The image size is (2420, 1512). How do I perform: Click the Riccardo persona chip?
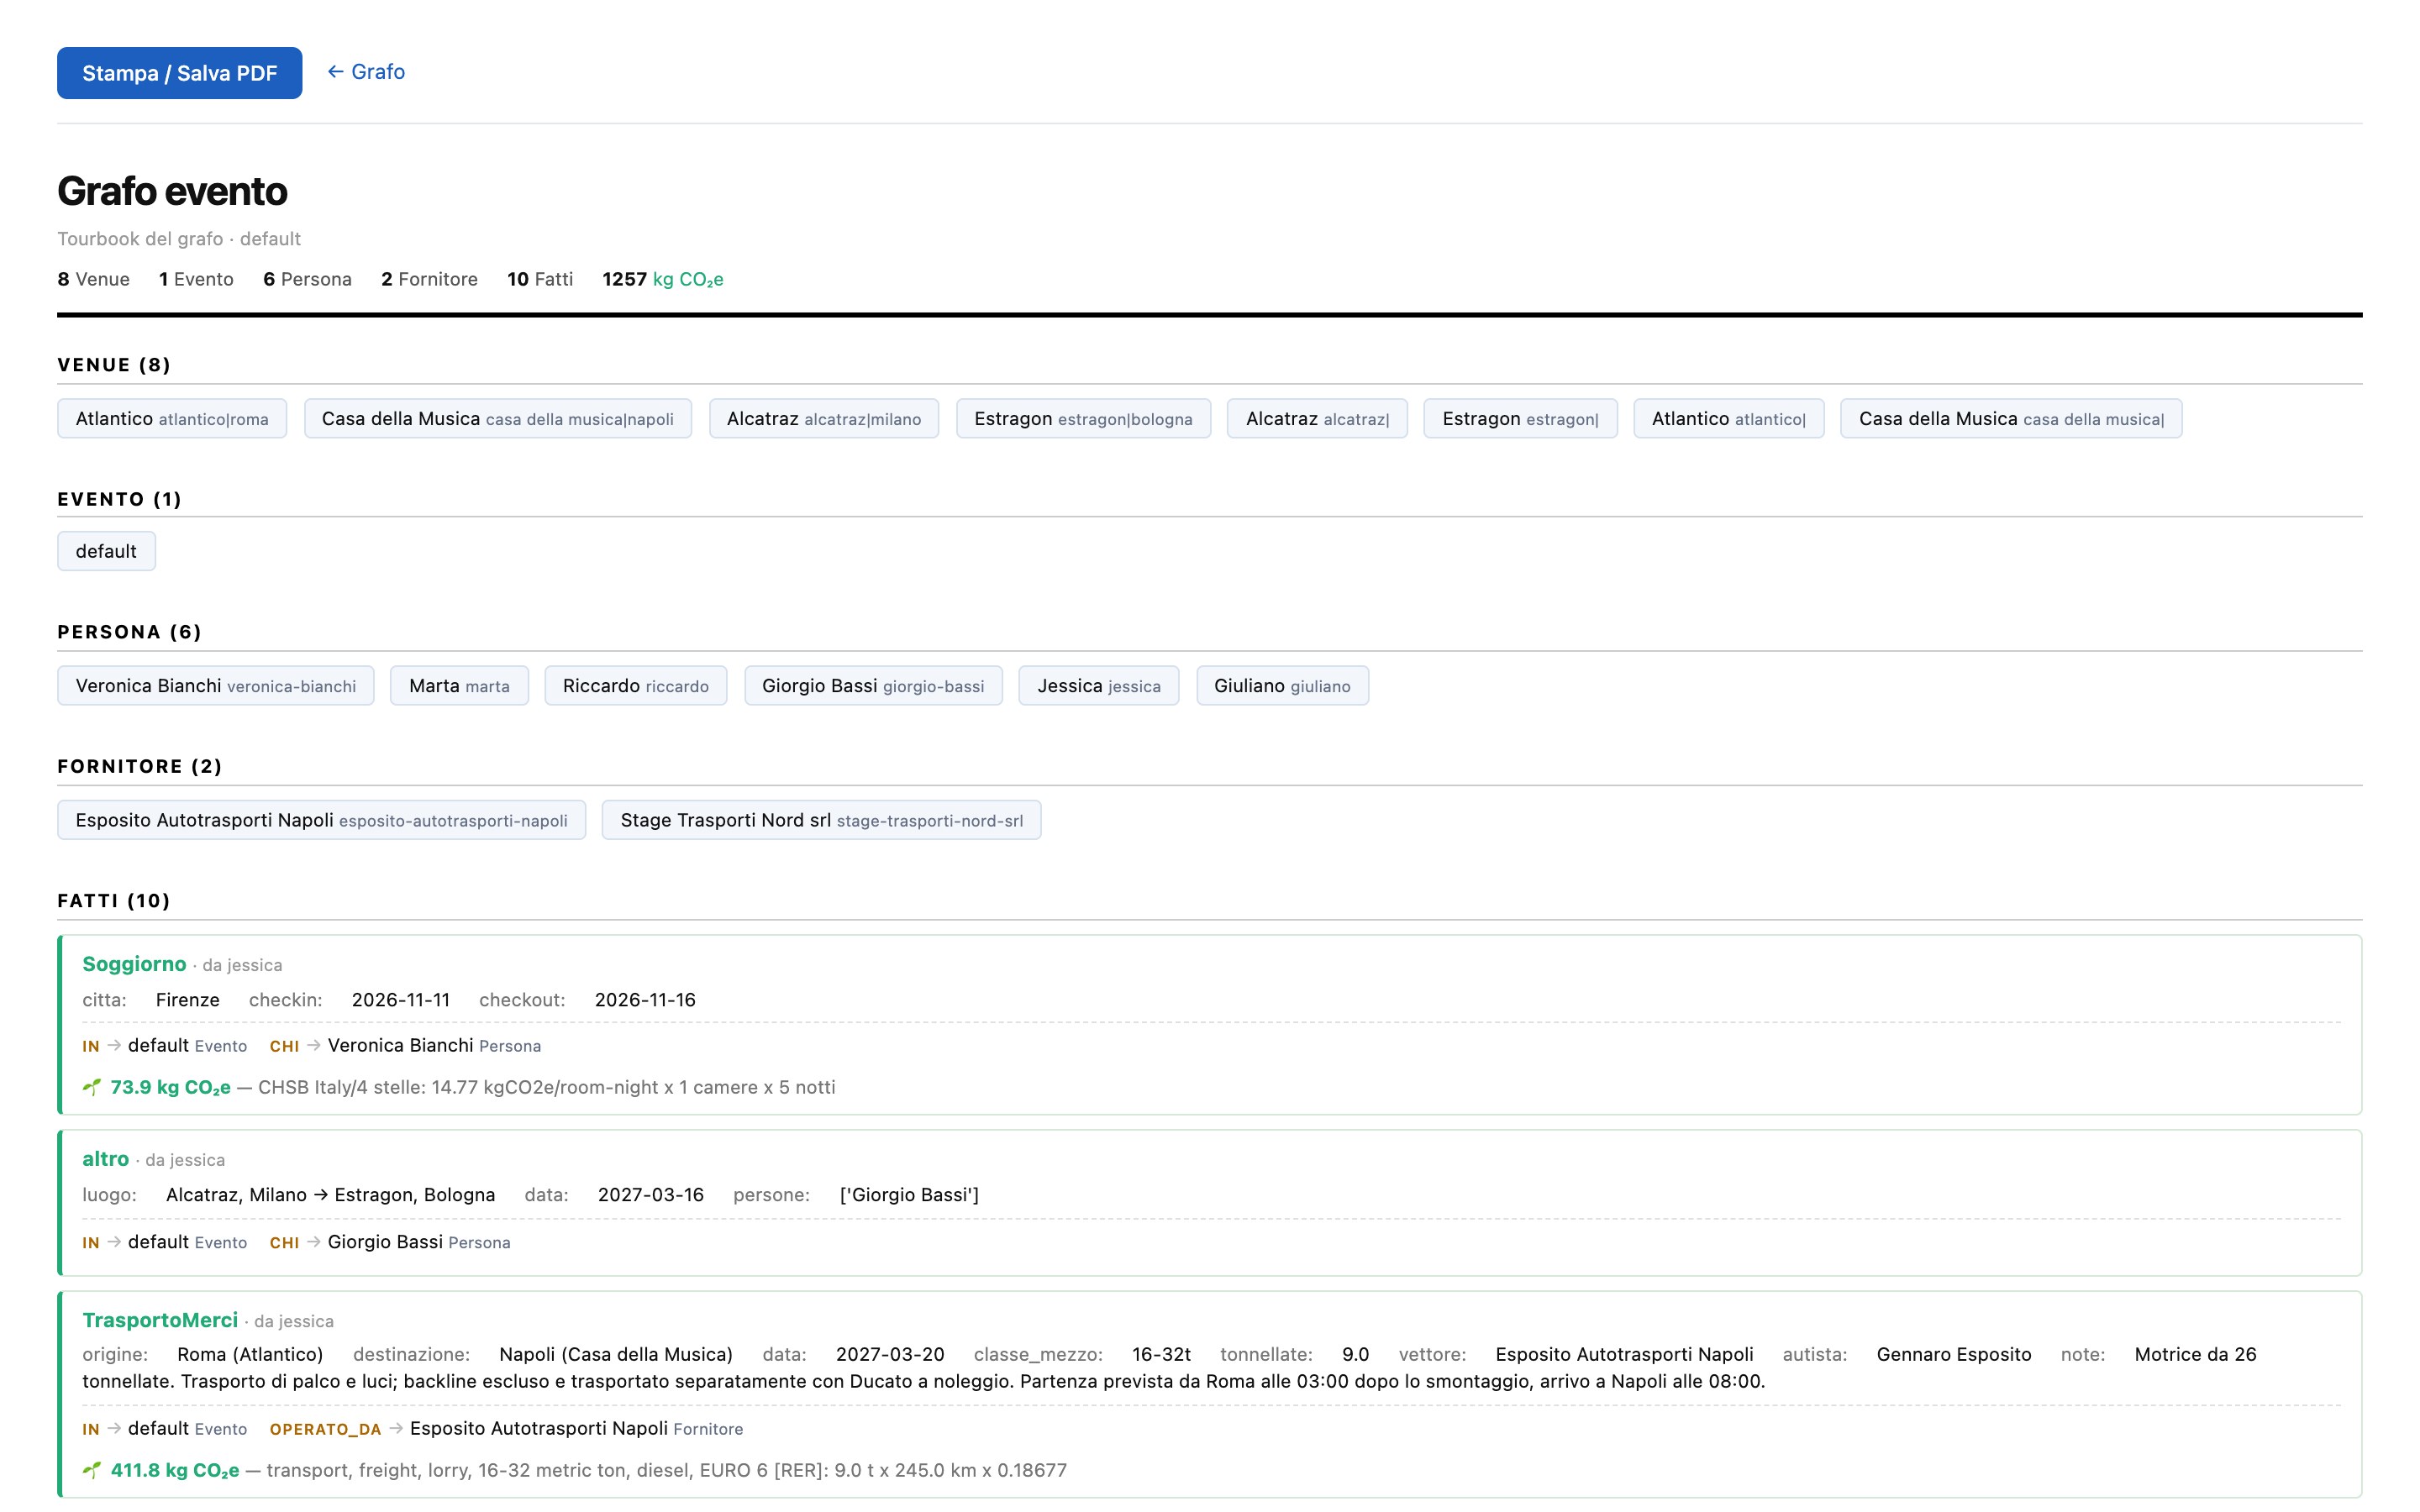pyautogui.click(x=636, y=686)
